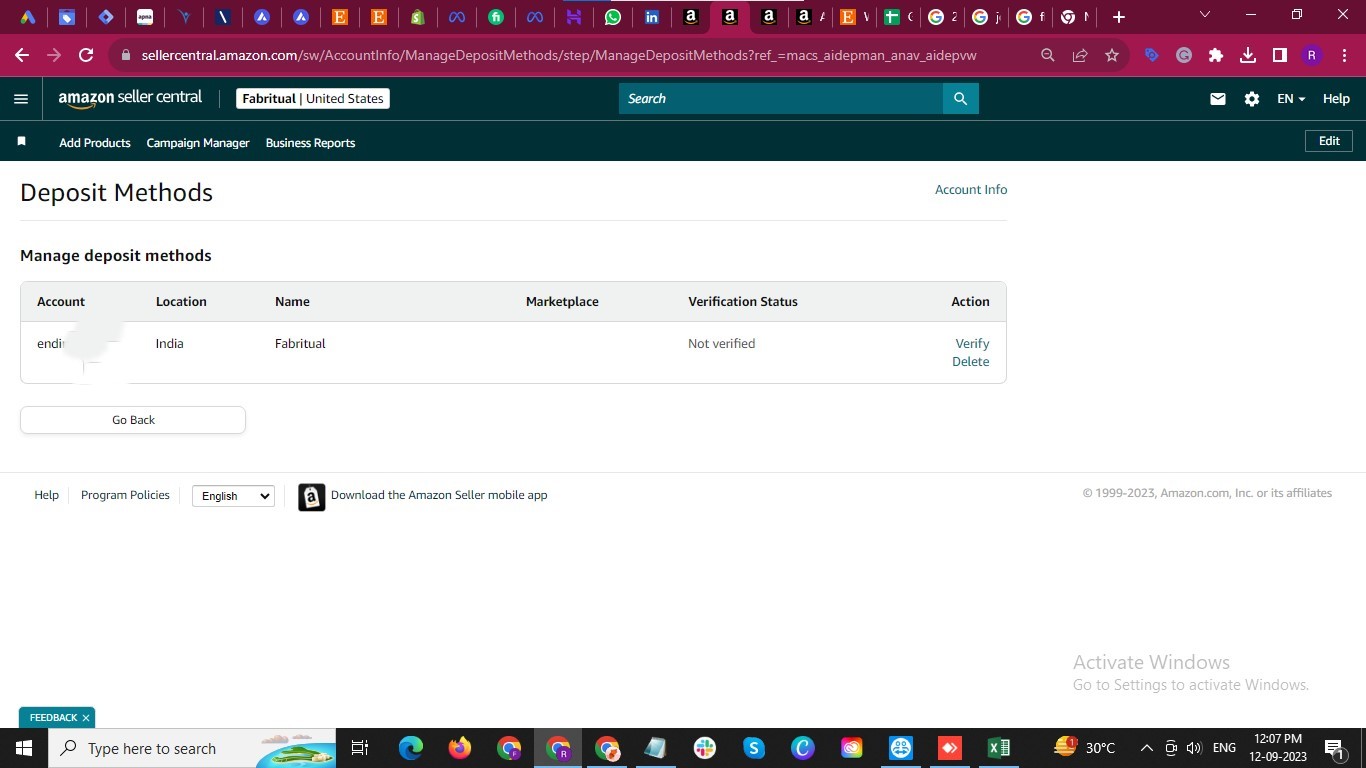Image resolution: width=1366 pixels, height=768 pixels.
Task: Click the taskbar clock and date
Action: coord(1278,748)
